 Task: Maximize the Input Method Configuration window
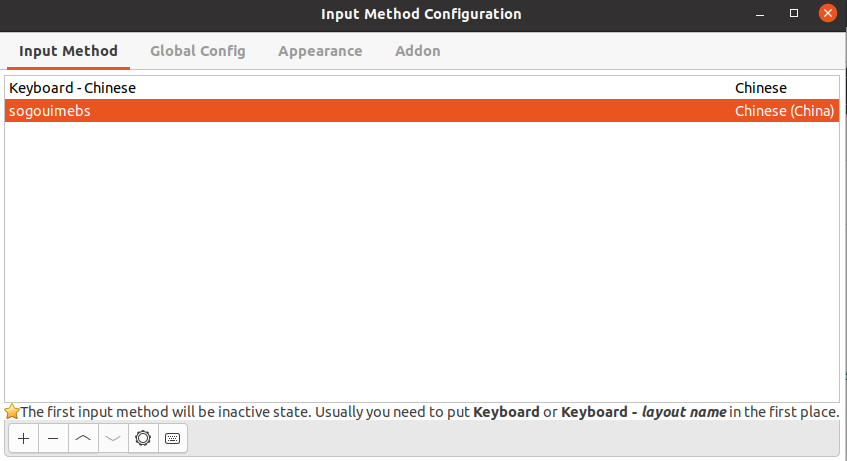tap(794, 14)
